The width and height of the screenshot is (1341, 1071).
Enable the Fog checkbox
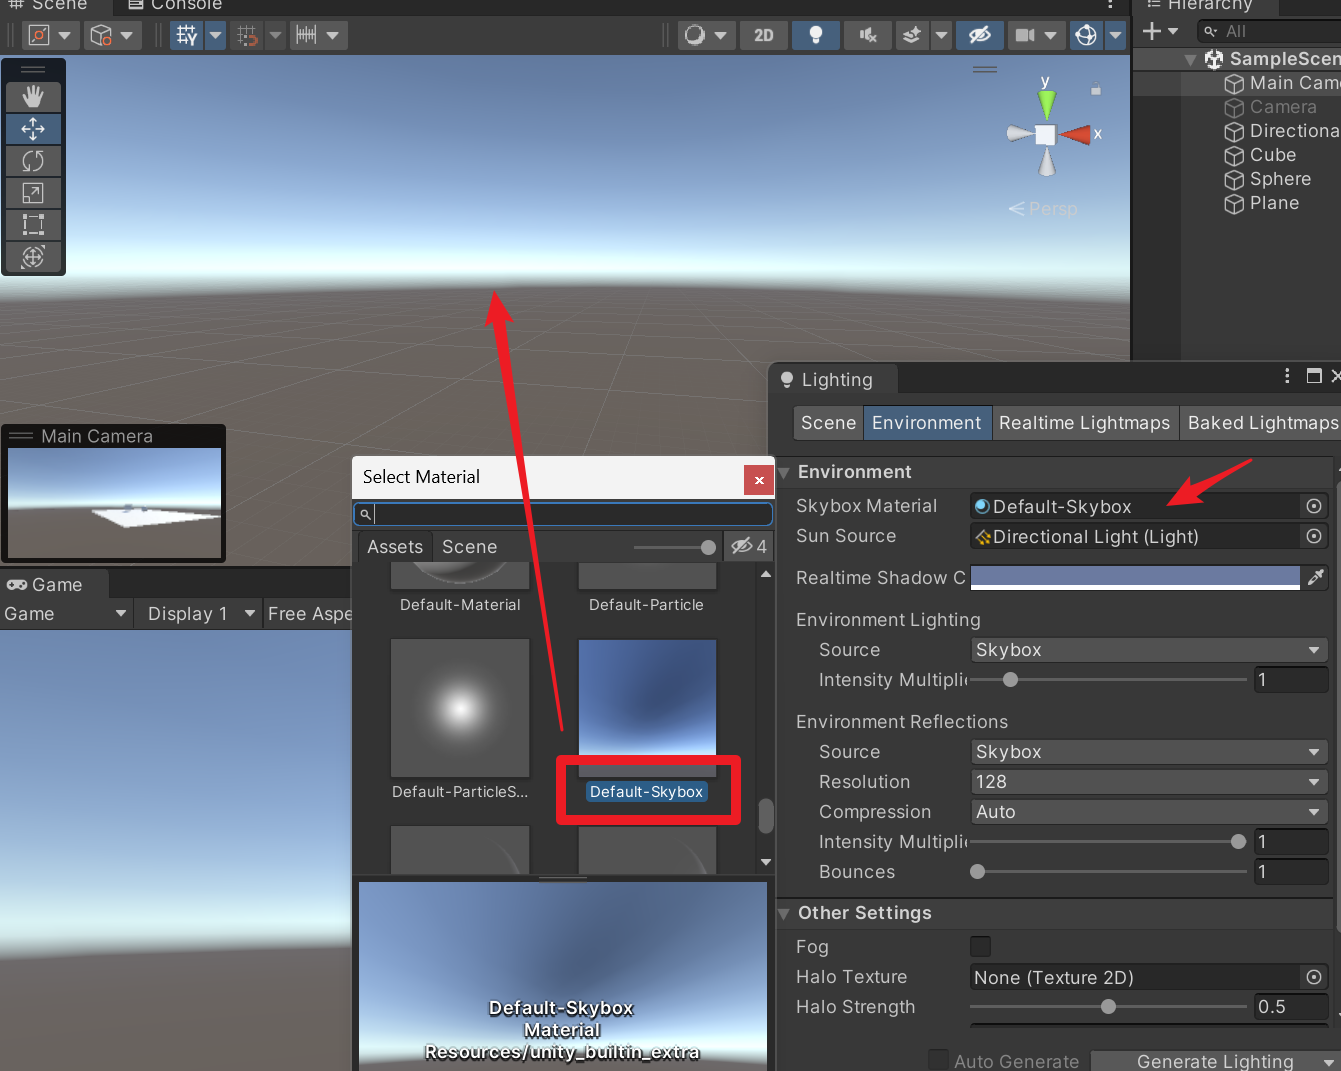tap(980, 946)
